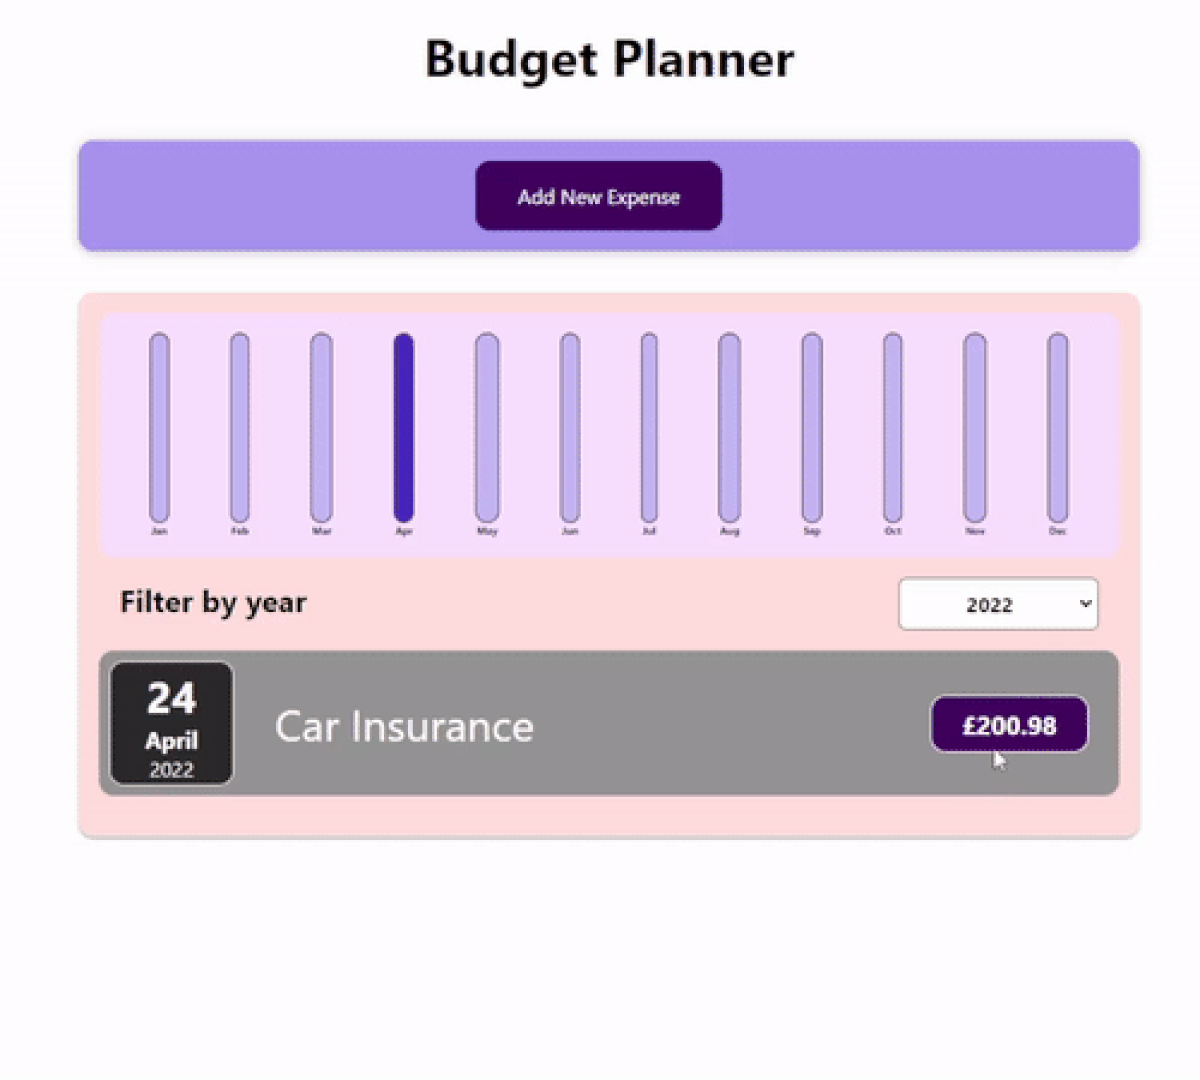Click the Filter by year label
The image size is (1200, 1080).
tap(213, 602)
